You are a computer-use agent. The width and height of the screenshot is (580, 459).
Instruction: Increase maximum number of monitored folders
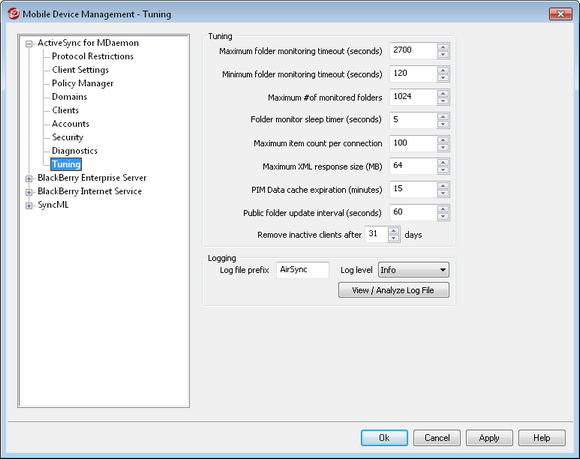point(443,94)
